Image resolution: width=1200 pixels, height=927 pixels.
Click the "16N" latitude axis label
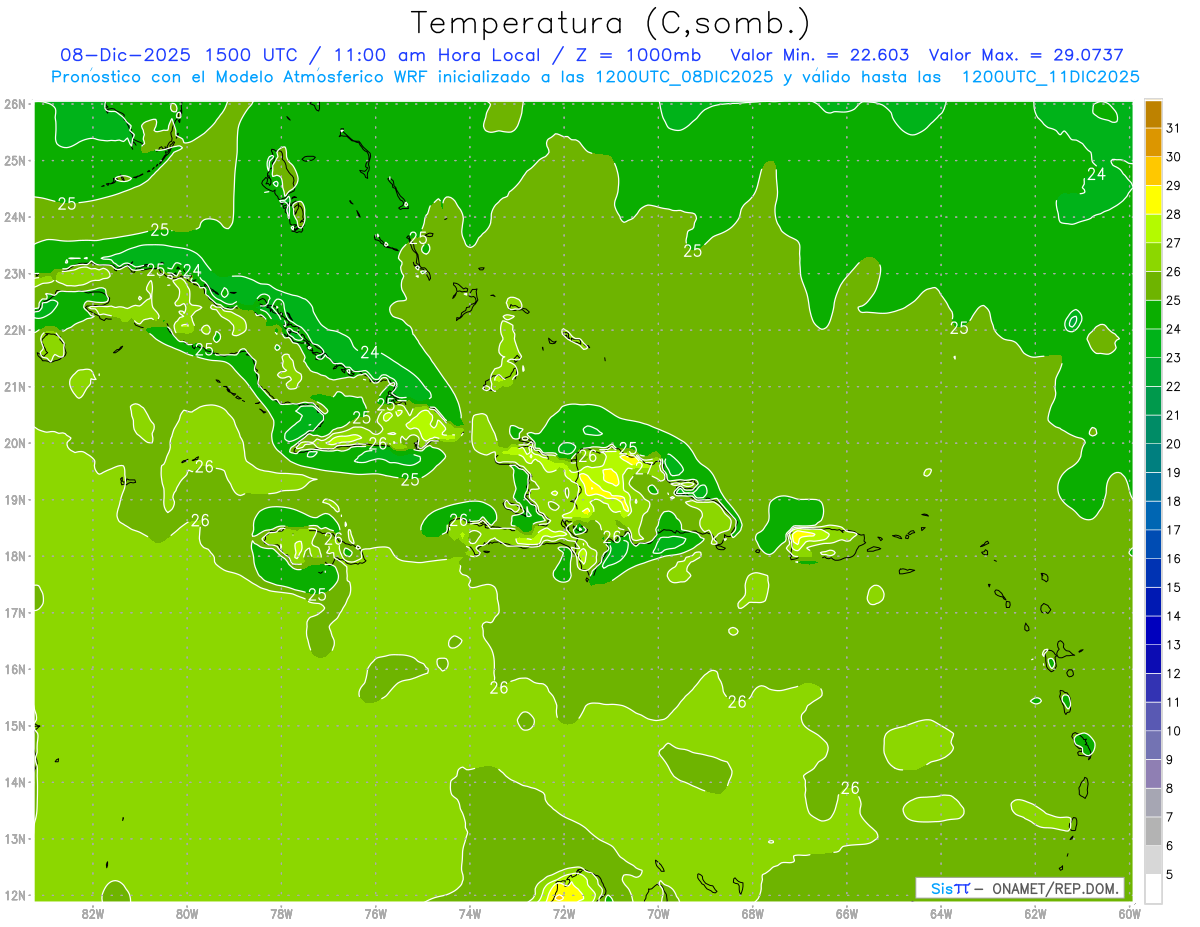click(14, 669)
